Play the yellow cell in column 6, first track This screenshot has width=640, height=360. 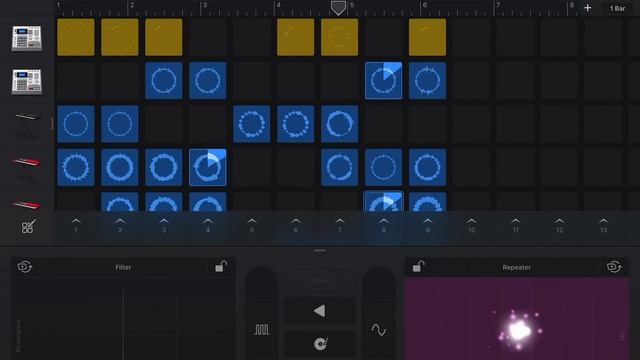296,37
